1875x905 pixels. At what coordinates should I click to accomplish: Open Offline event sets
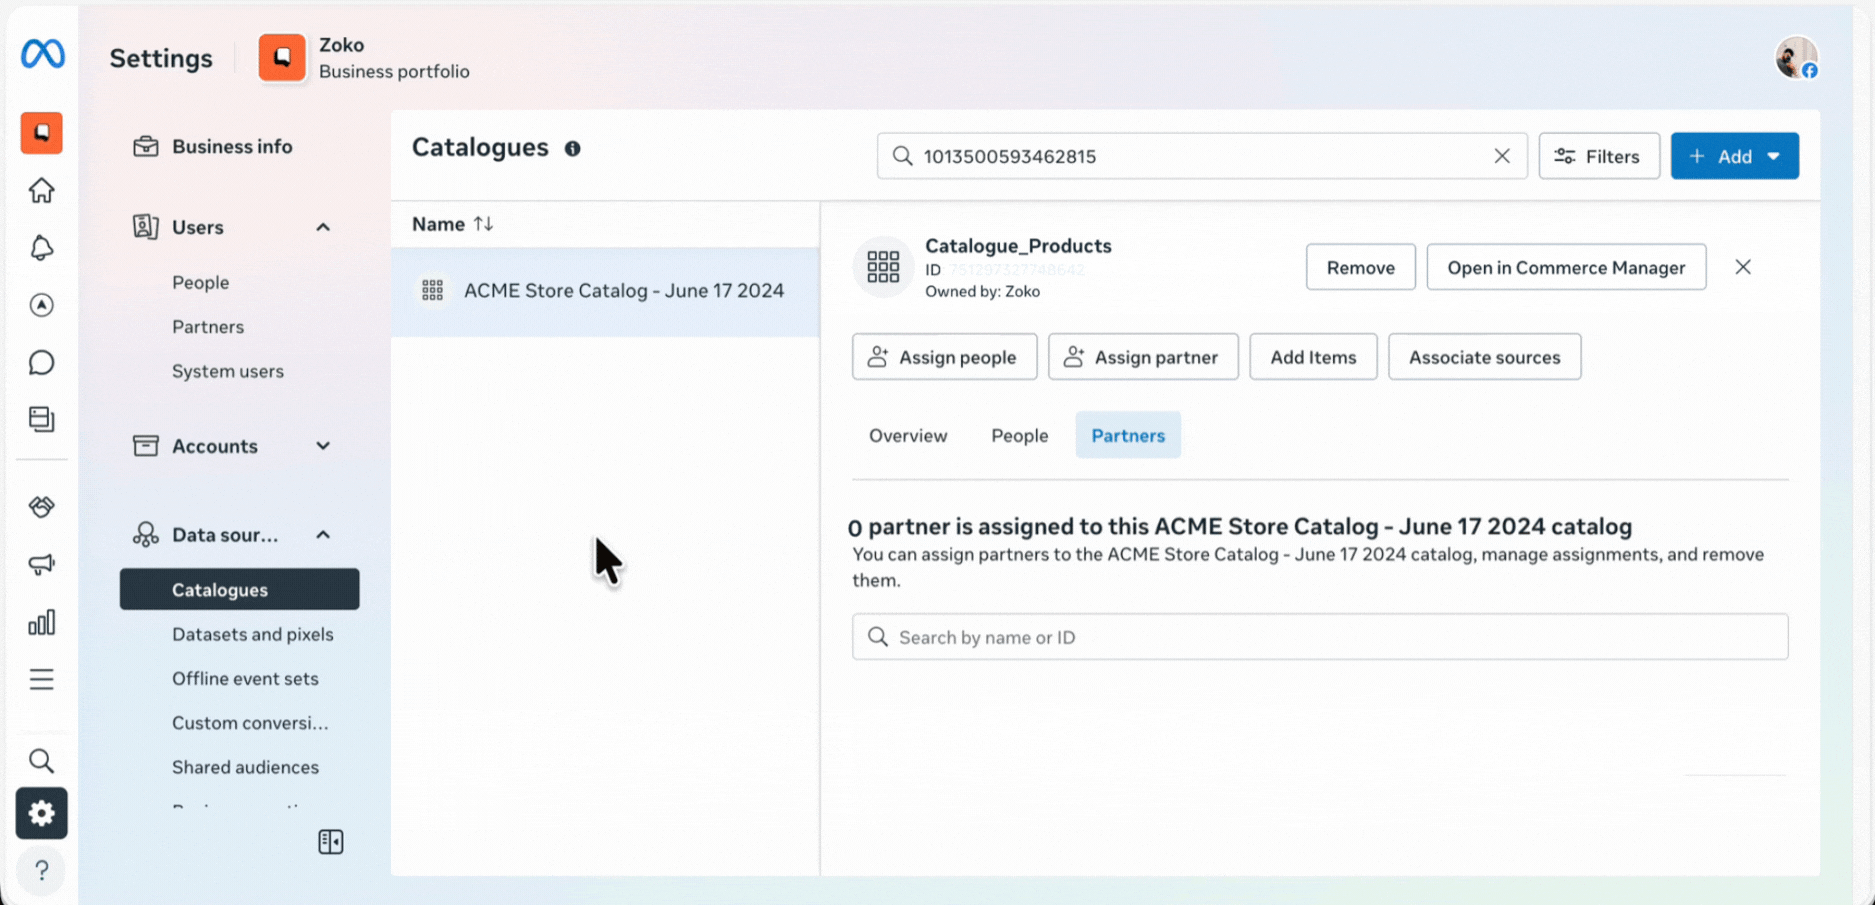[x=245, y=678]
